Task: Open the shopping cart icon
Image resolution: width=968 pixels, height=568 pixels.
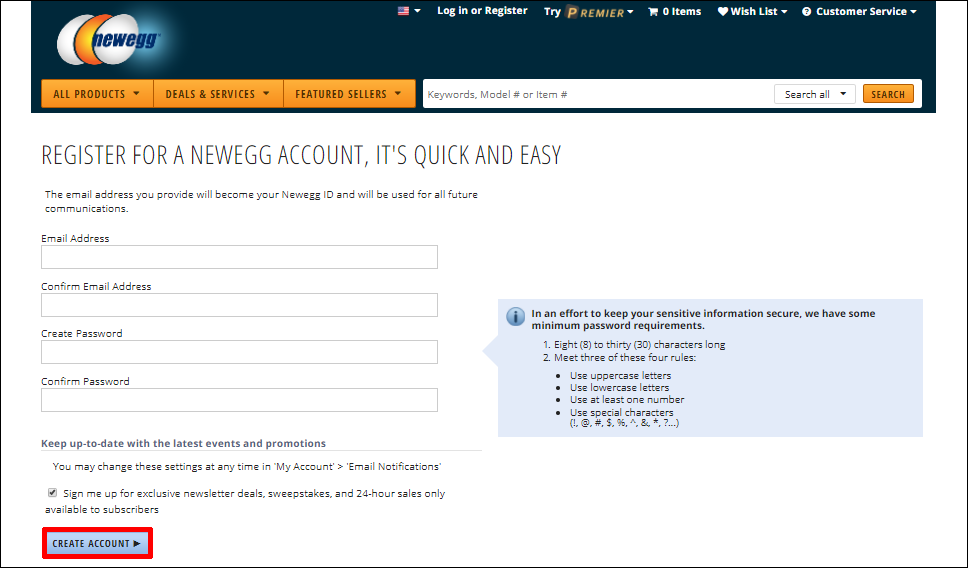Action: tap(653, 12)
